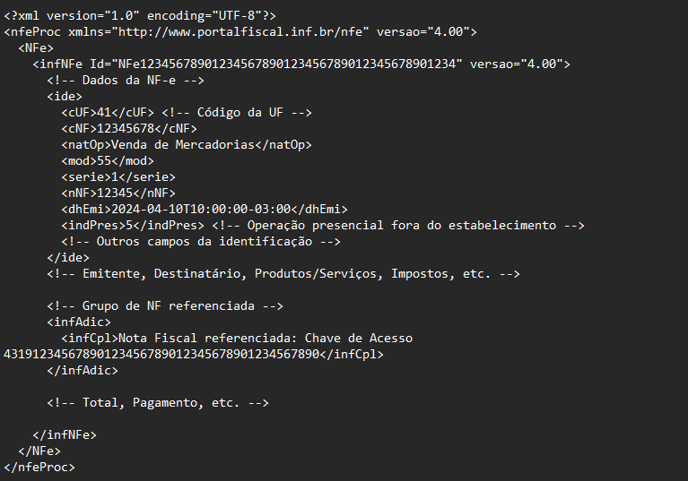Click the closing nfeProc tag
The height and width of the screenshot is (481, 688).
tap(39, 467)
